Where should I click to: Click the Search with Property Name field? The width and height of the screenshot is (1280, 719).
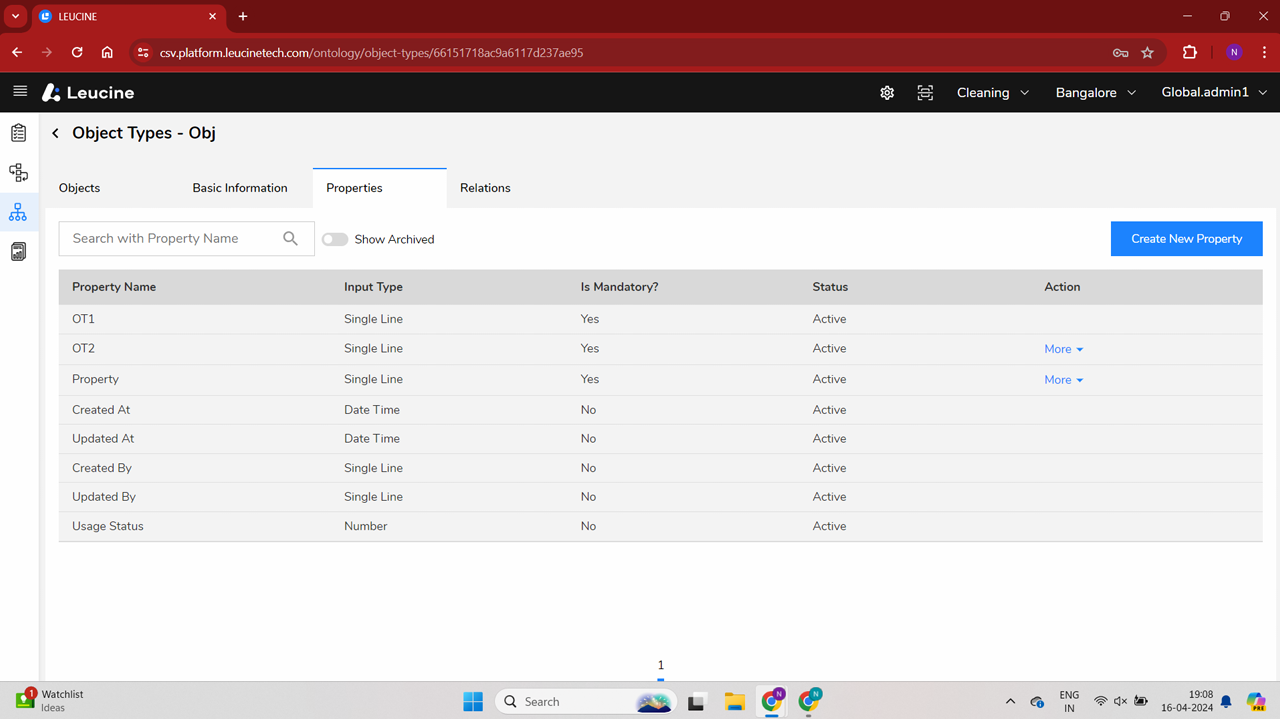(x=186, y=238)
